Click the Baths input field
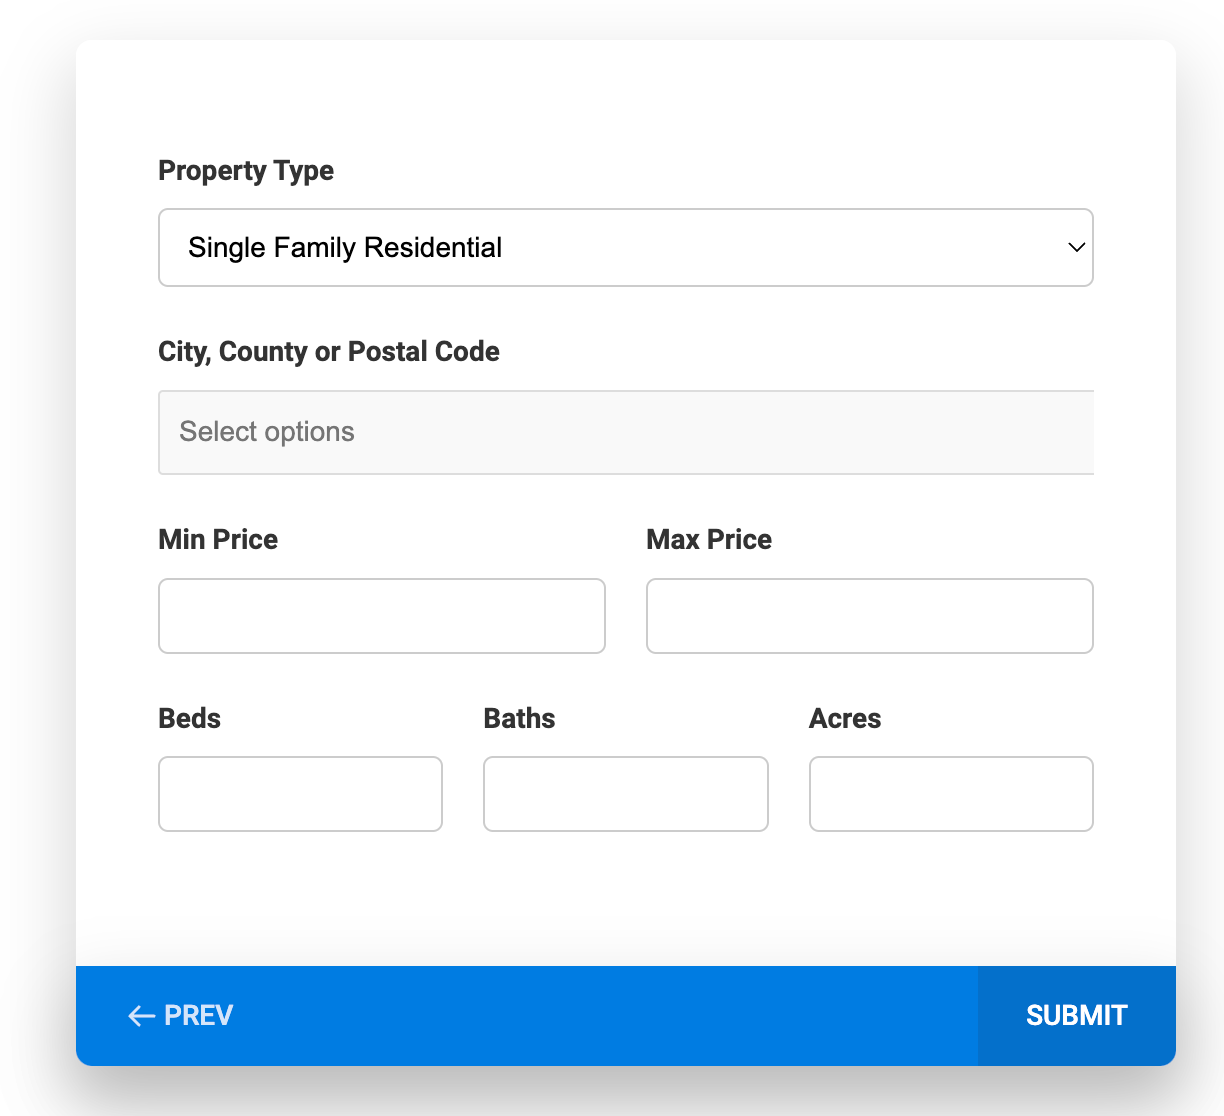The image size is (1224, 1116). pos(625,794)
